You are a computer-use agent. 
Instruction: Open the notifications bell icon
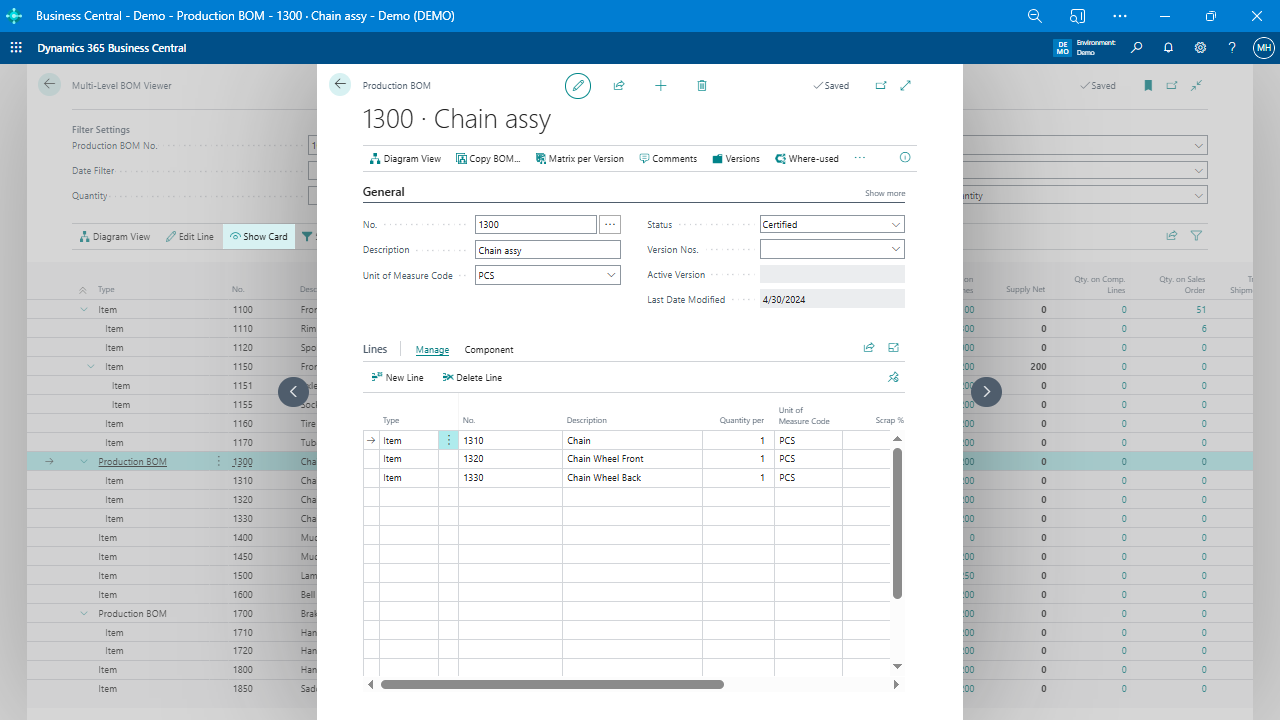1168,48
